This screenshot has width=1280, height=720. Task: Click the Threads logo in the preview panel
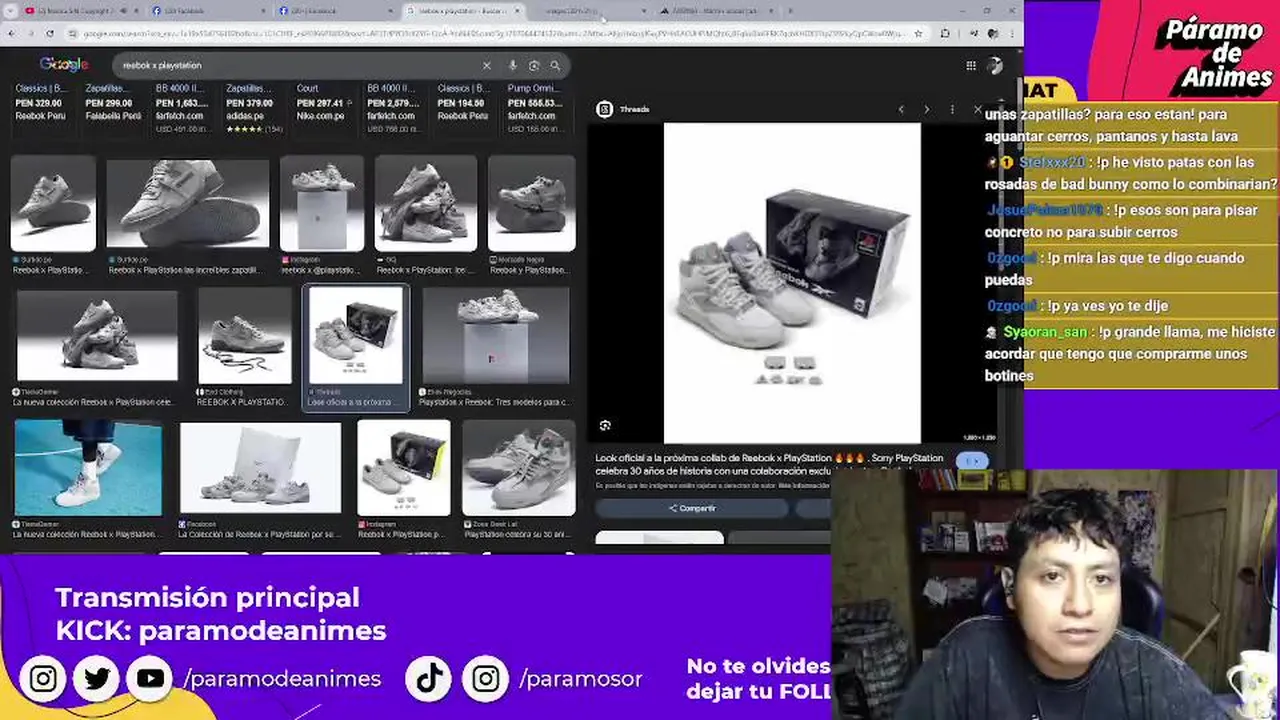coord(605,109)
